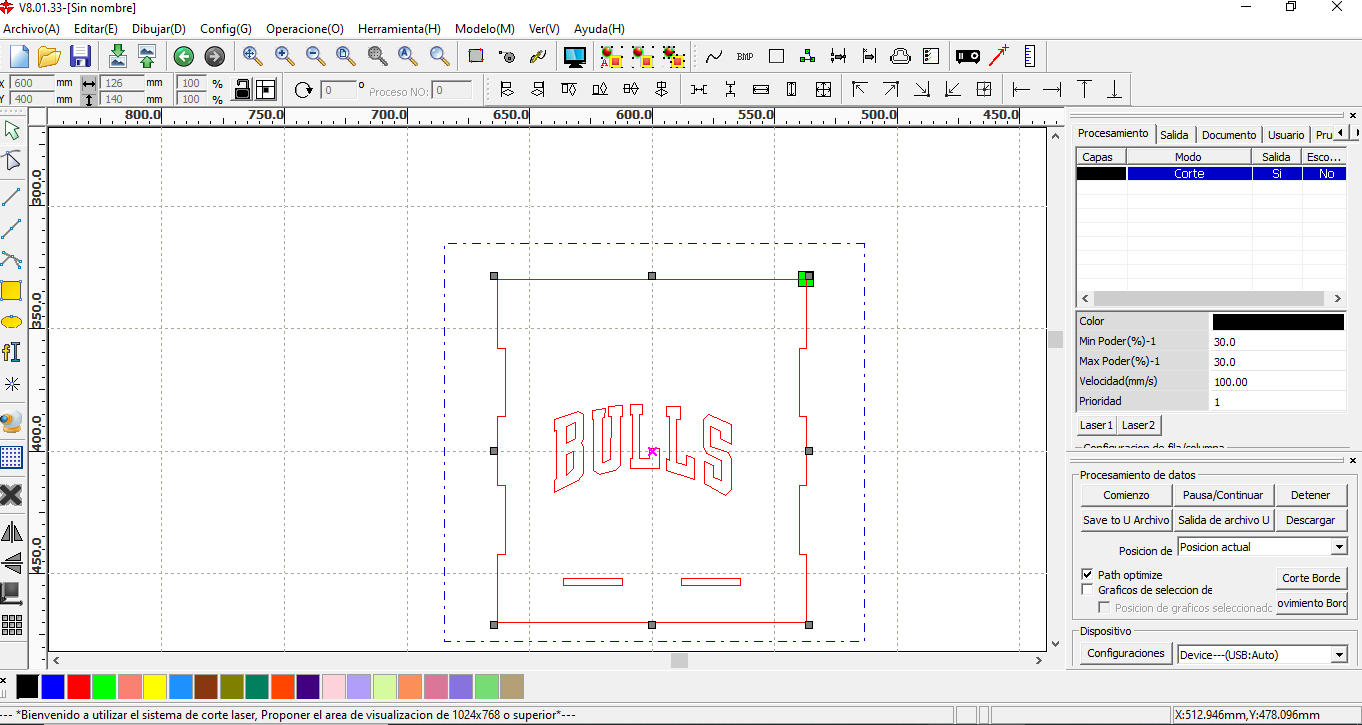Click the vertical mirror tool in left toolbar
1362x725 pixels.
click(x=12, y=563)
